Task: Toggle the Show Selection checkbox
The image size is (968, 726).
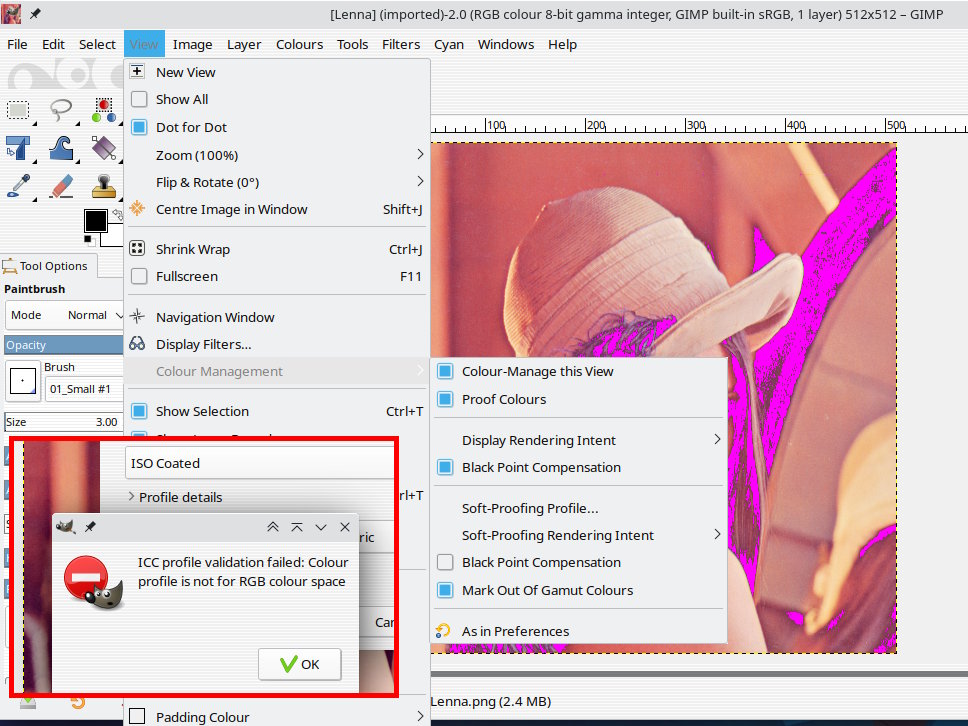Action: point(140,411)
